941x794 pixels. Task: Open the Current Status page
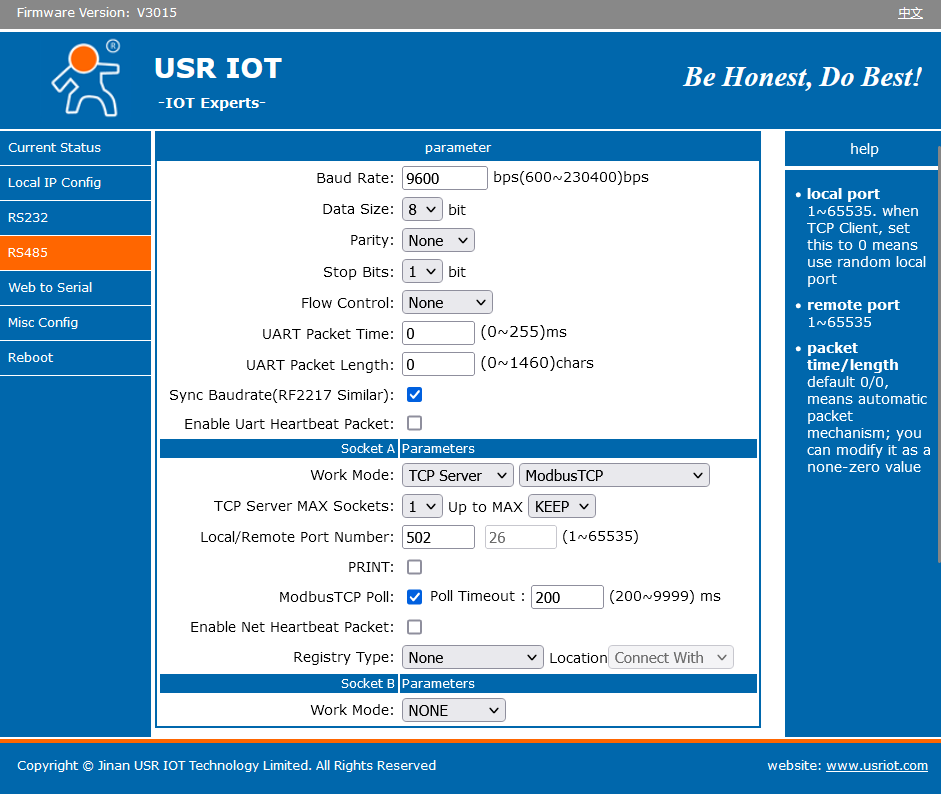click(x=55, y=148)
